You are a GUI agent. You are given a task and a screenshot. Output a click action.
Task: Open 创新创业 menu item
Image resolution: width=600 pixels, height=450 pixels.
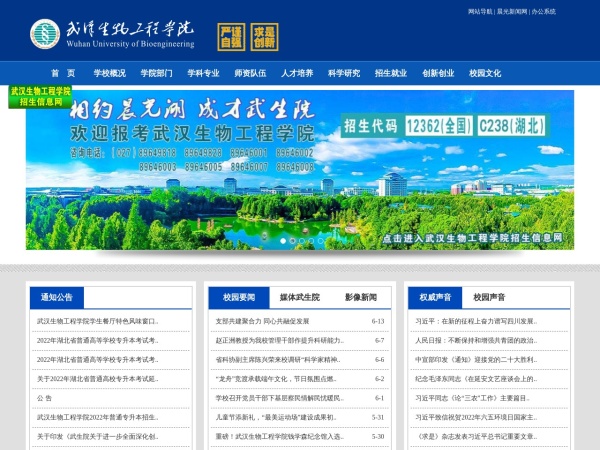pyautogui.click(x=438, y=73)
